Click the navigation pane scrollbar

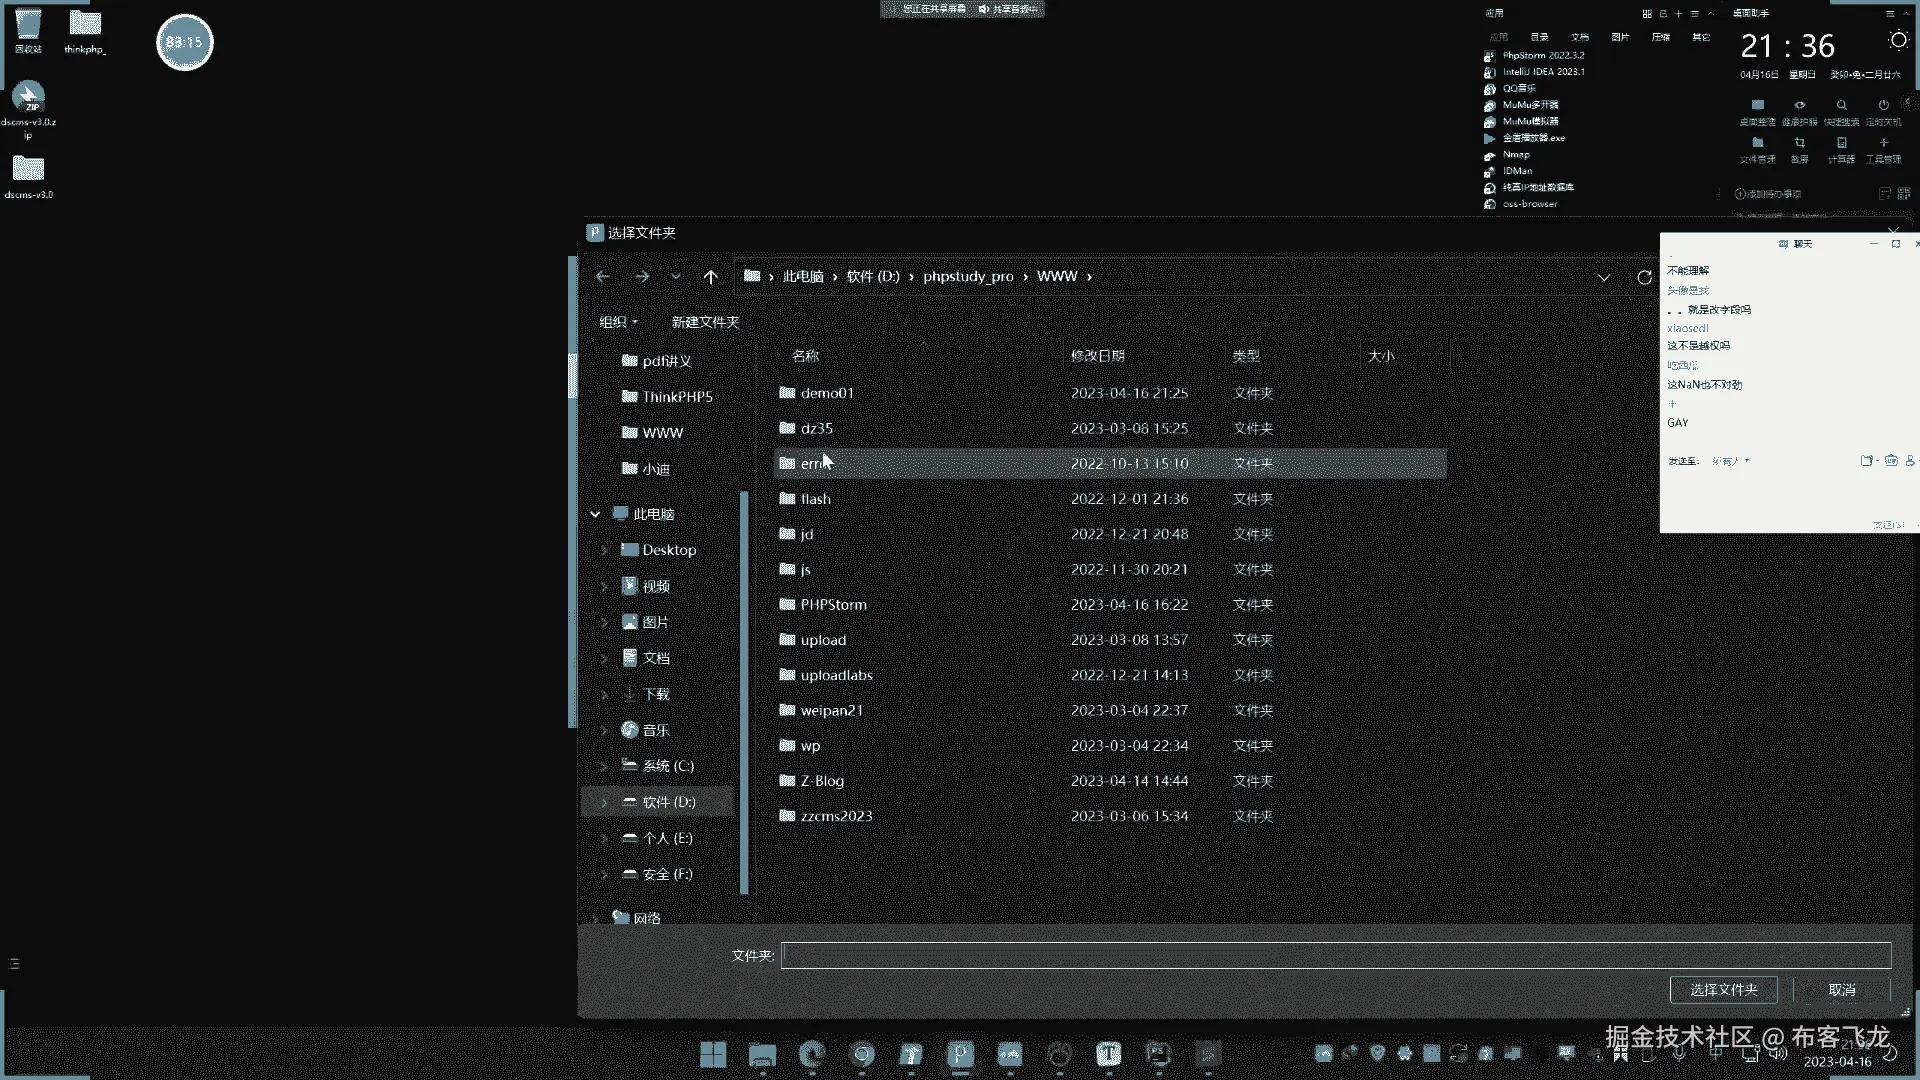(744, 690)
